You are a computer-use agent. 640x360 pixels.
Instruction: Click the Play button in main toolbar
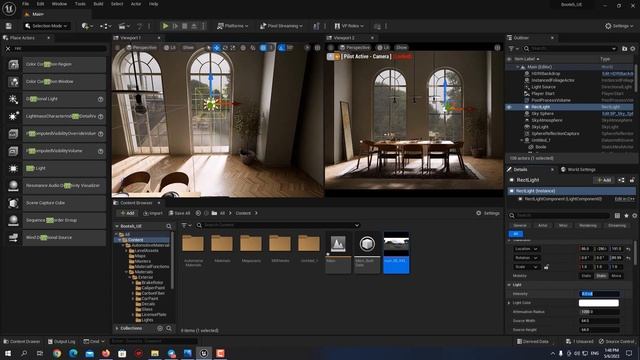[165, 26]
